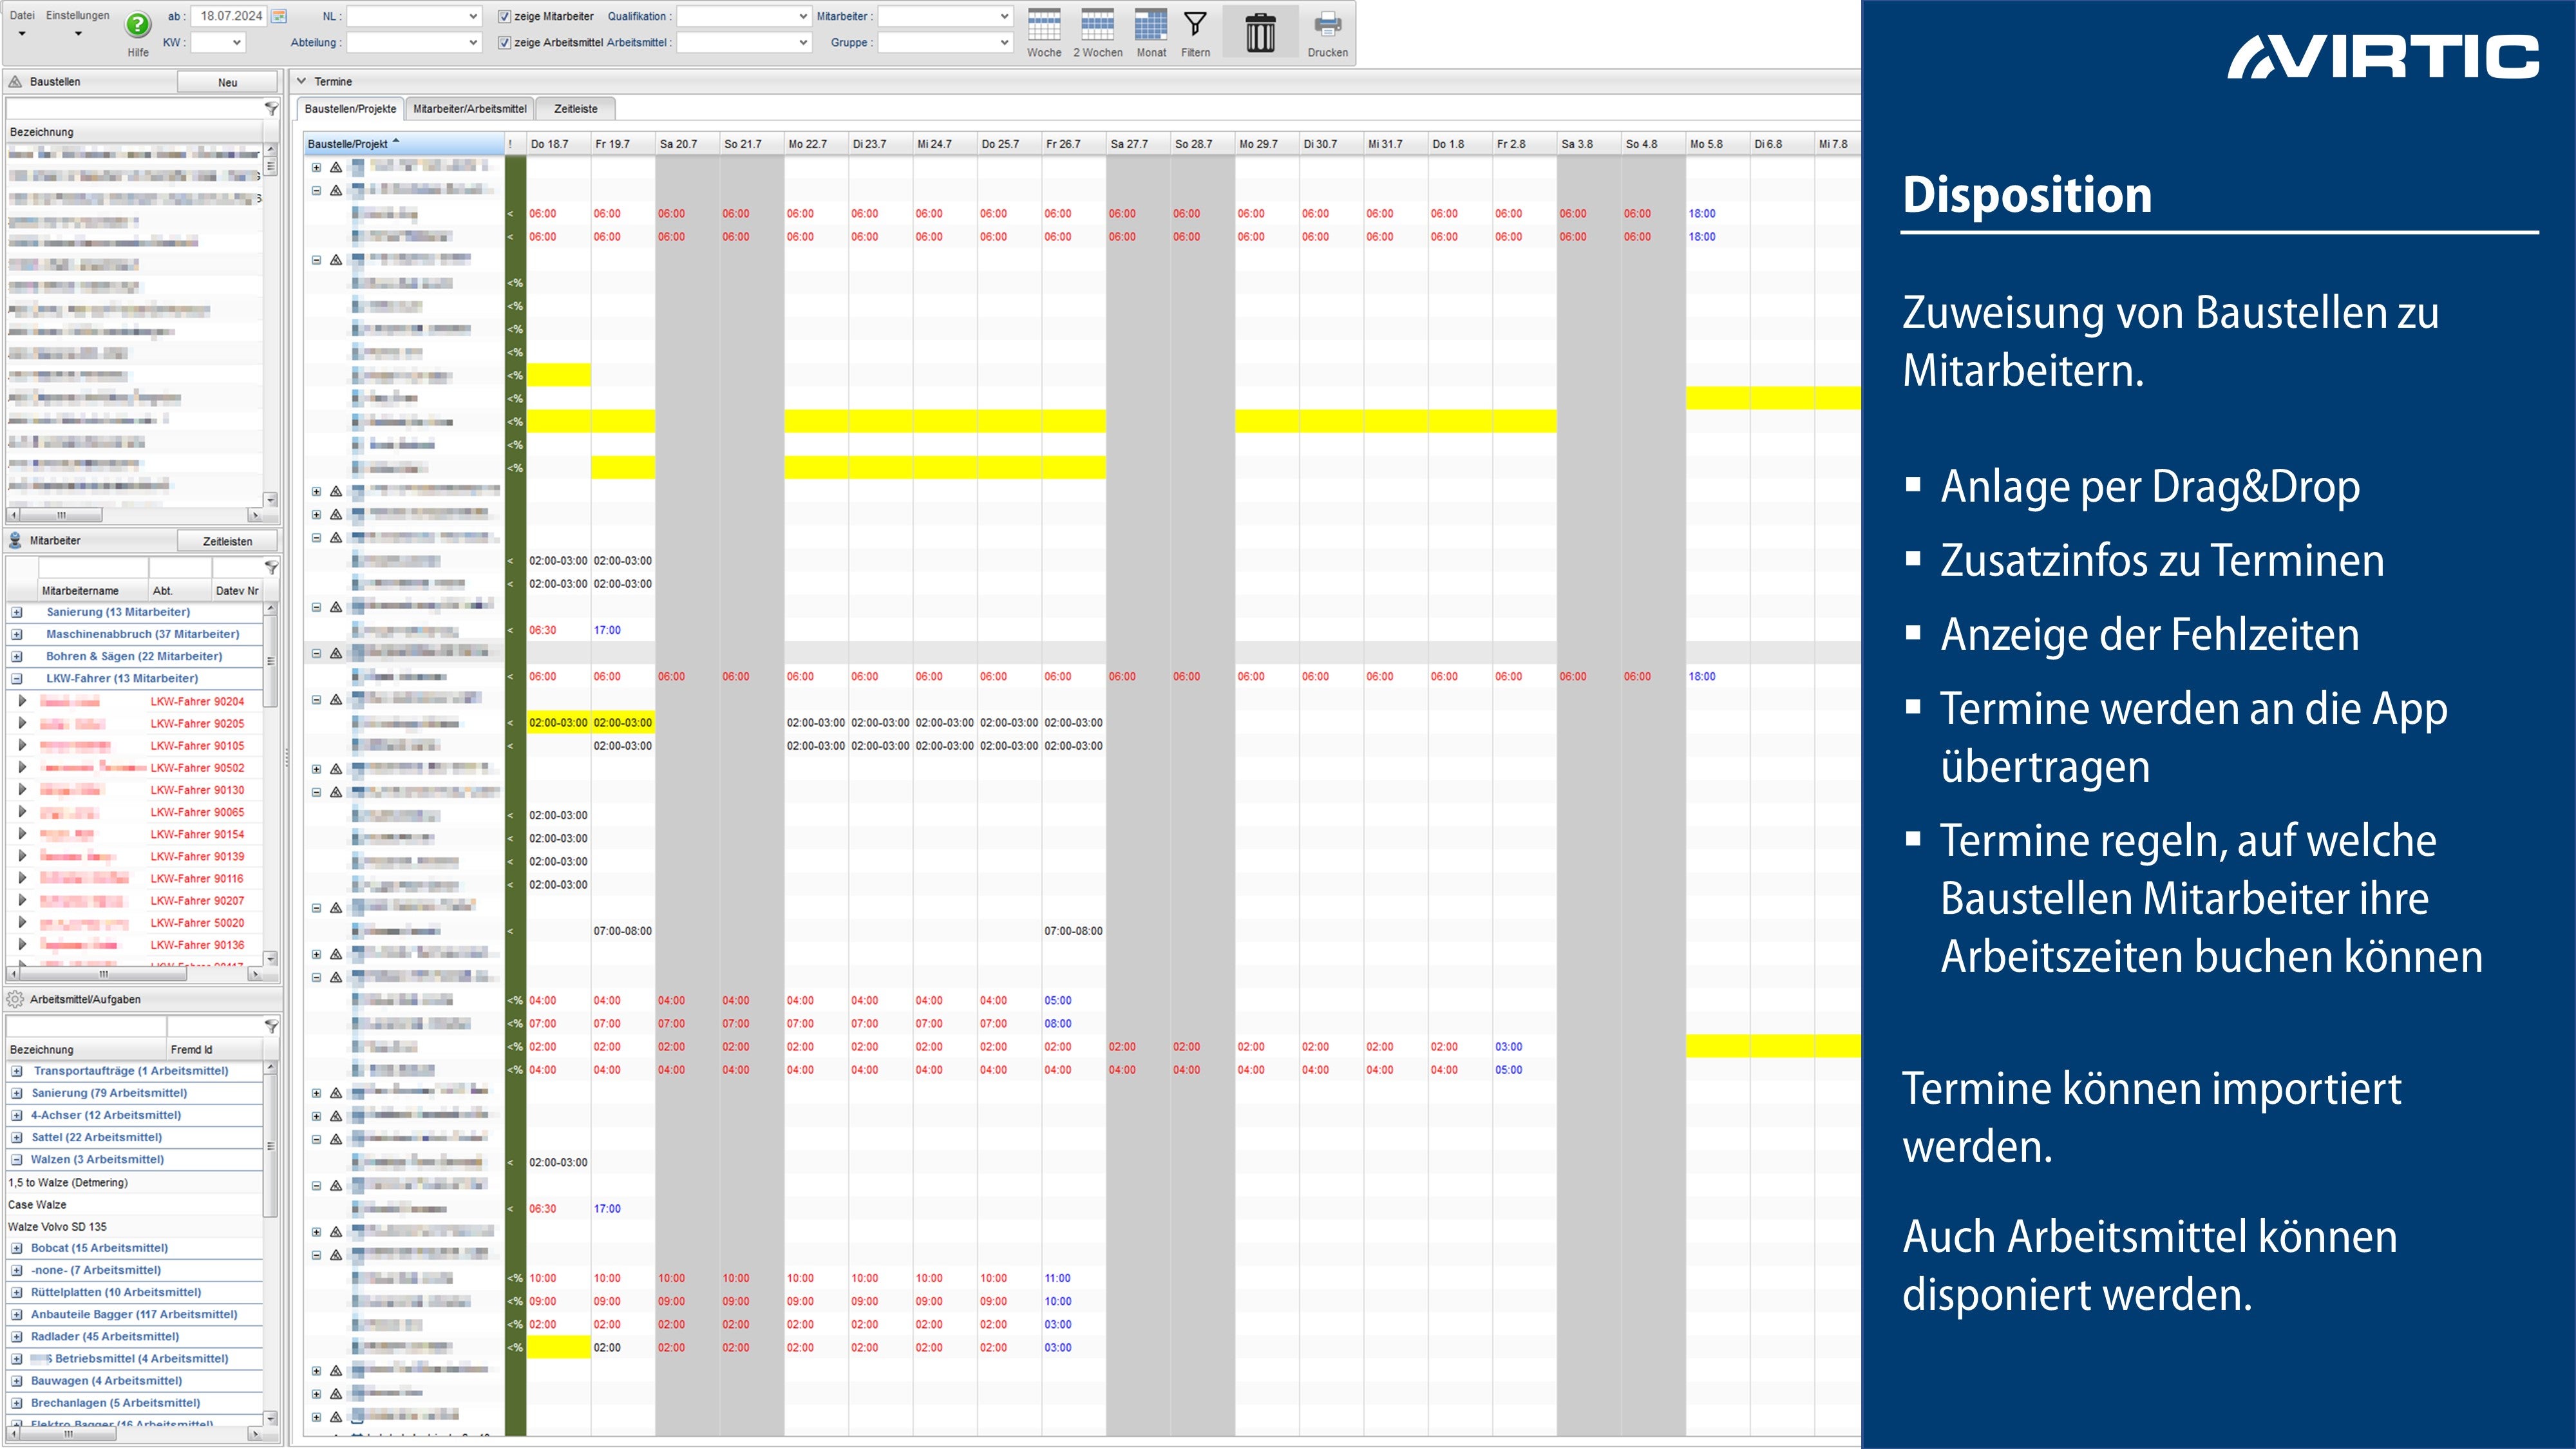Open the Zeitleiste tab
Screen dimensions: 2576x1449
(575, 109)
